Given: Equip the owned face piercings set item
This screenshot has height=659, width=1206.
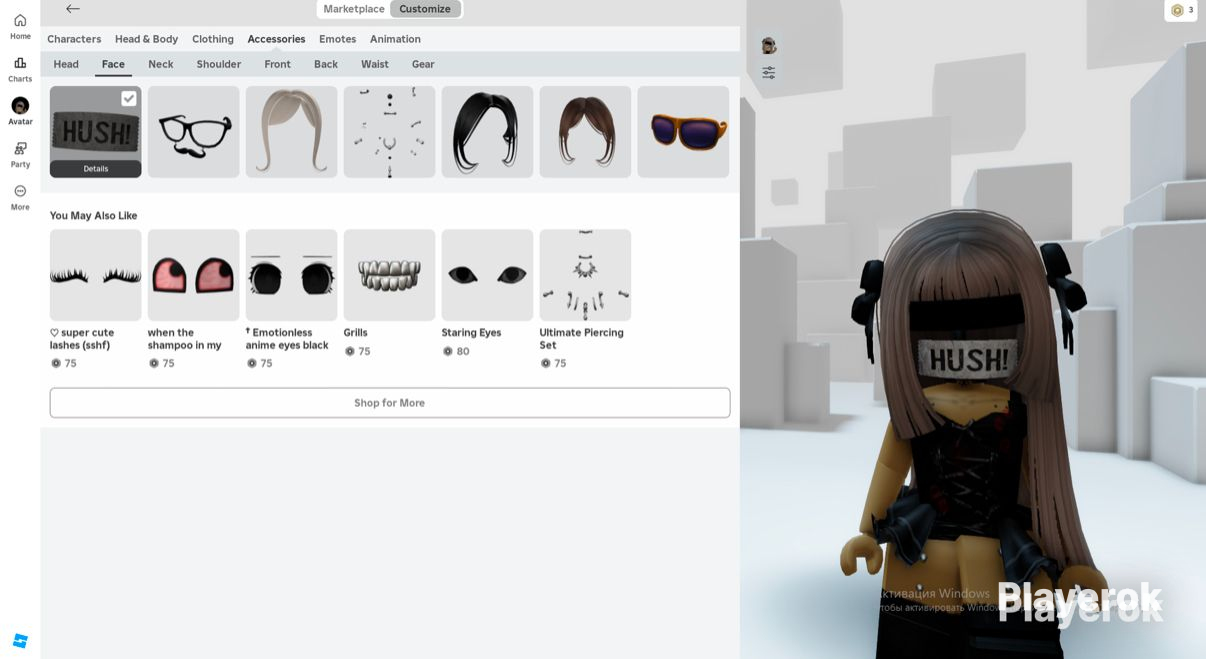Looking at the screenshot, I should click(x=390, y=132).
